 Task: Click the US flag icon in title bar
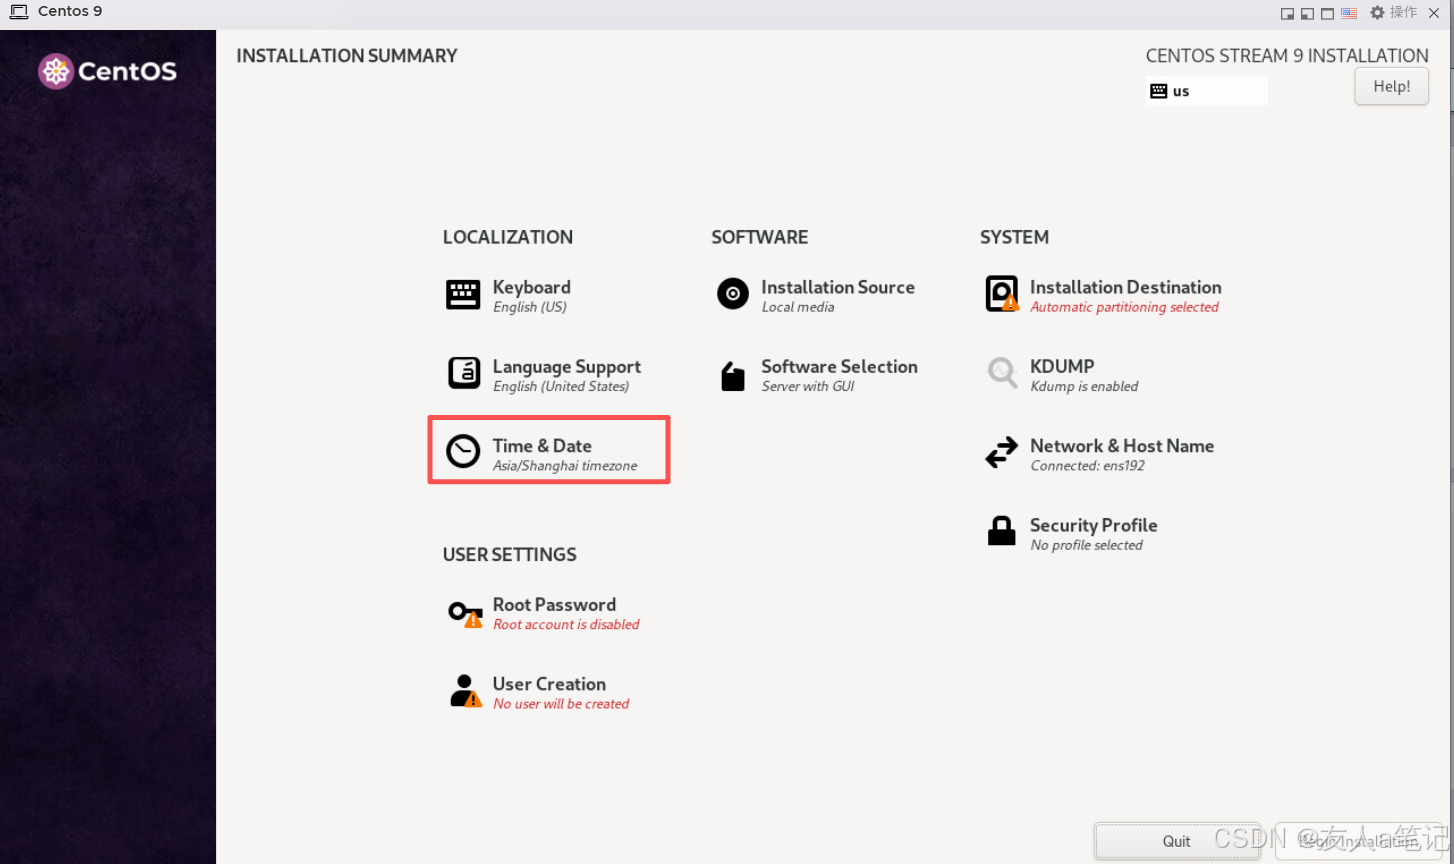1349,13
